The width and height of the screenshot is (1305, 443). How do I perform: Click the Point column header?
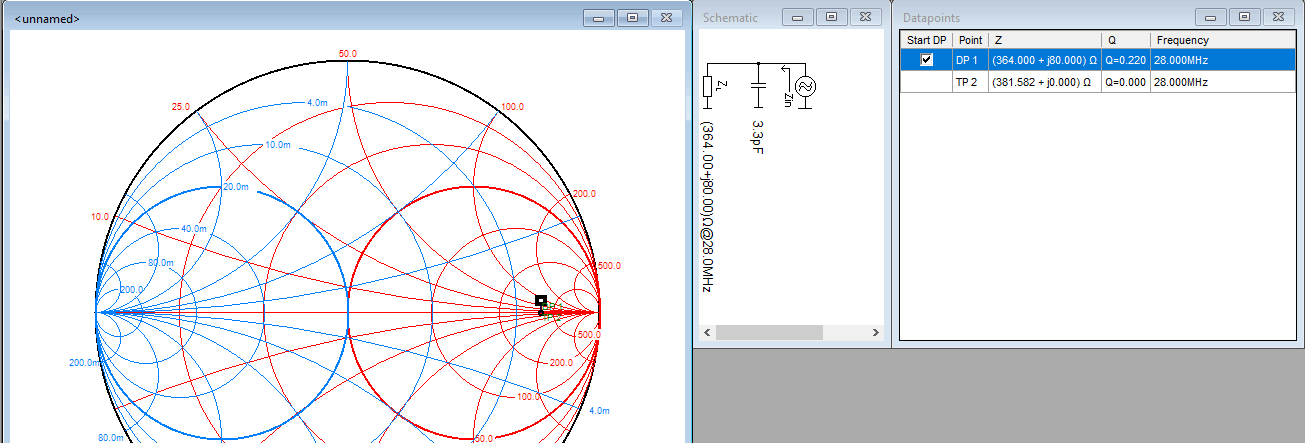coord(969,40)
